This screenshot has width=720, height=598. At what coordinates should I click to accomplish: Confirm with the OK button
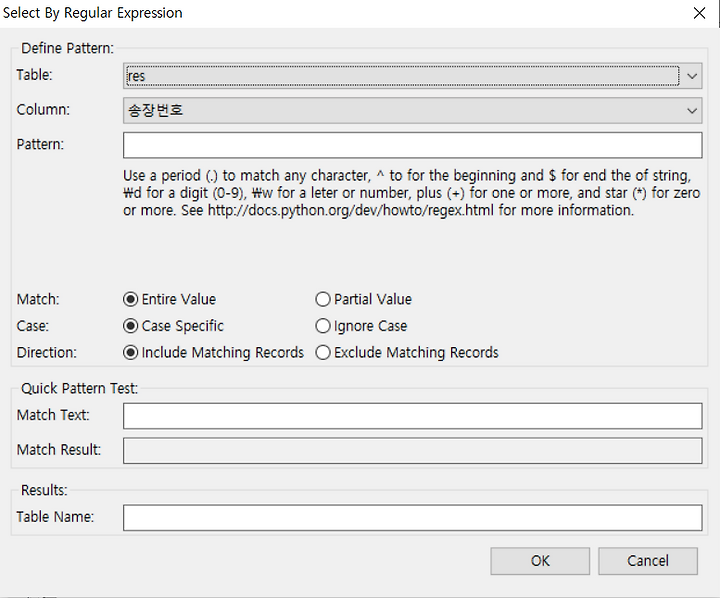pos(540,561)
